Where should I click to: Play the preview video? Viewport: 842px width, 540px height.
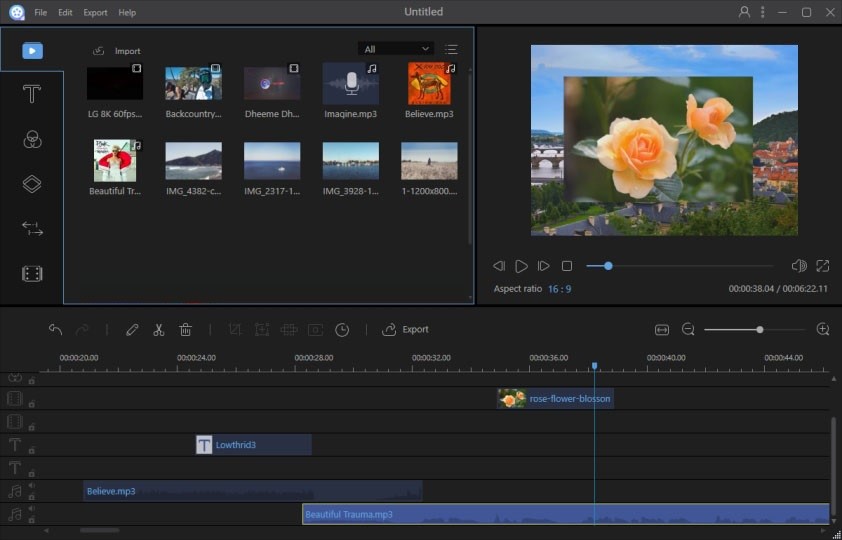[x=521, y=266]
